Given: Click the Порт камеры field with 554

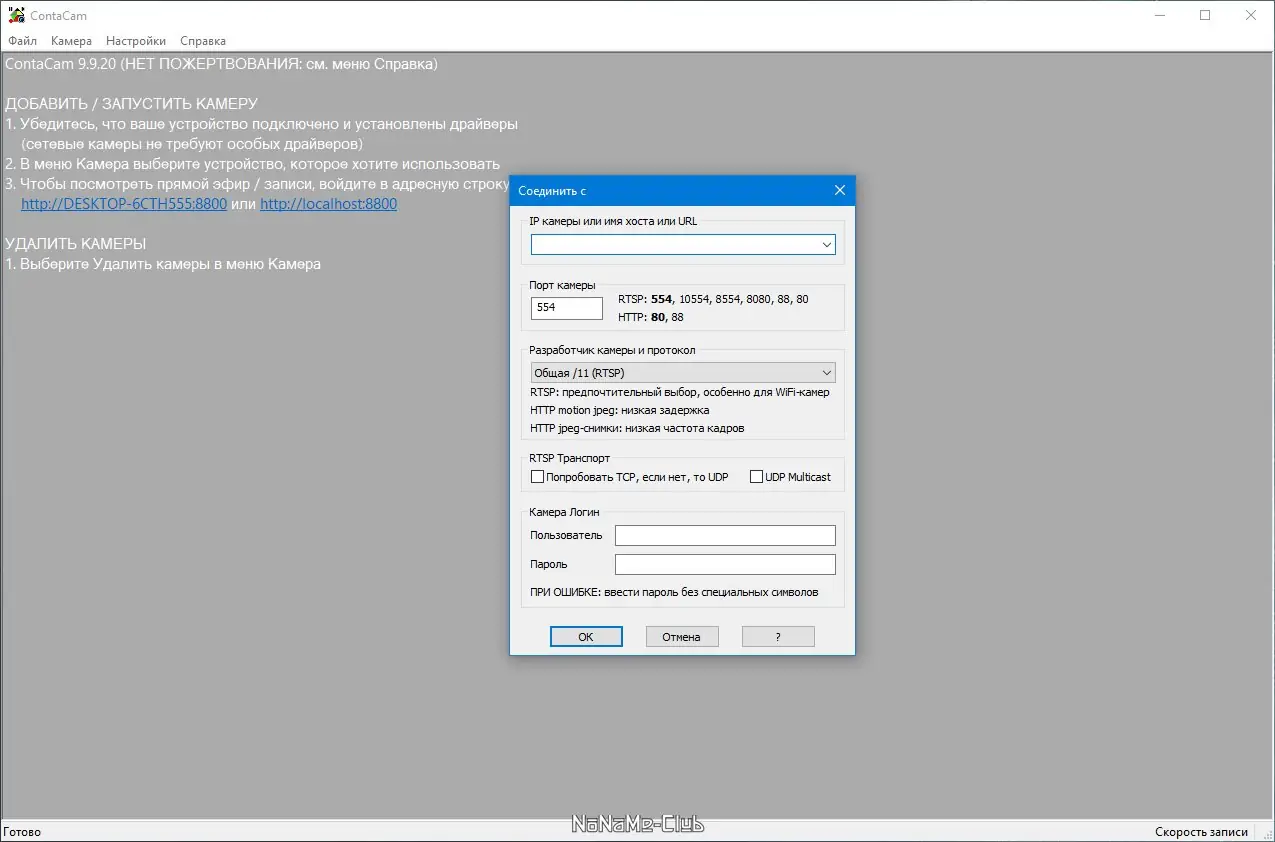Looking at the screenshot, I should click(x=567, y=308).
